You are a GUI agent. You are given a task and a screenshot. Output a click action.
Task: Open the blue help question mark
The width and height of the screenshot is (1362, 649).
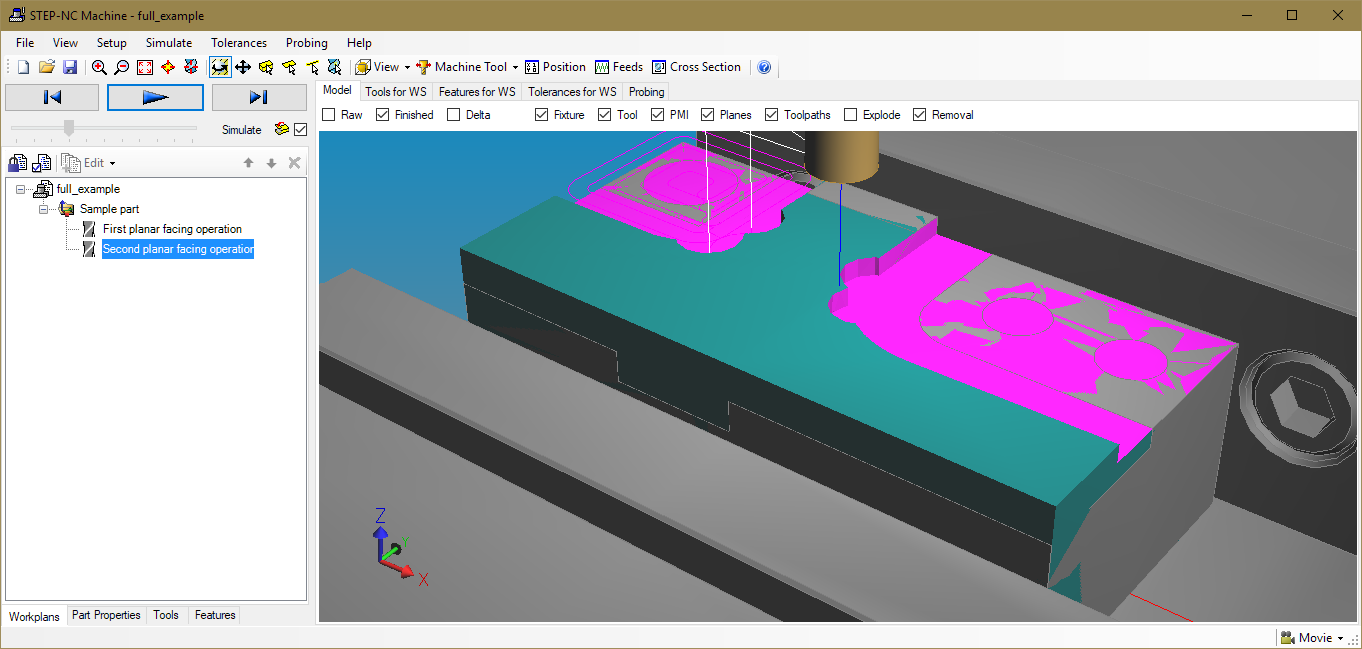coord(765,67)
